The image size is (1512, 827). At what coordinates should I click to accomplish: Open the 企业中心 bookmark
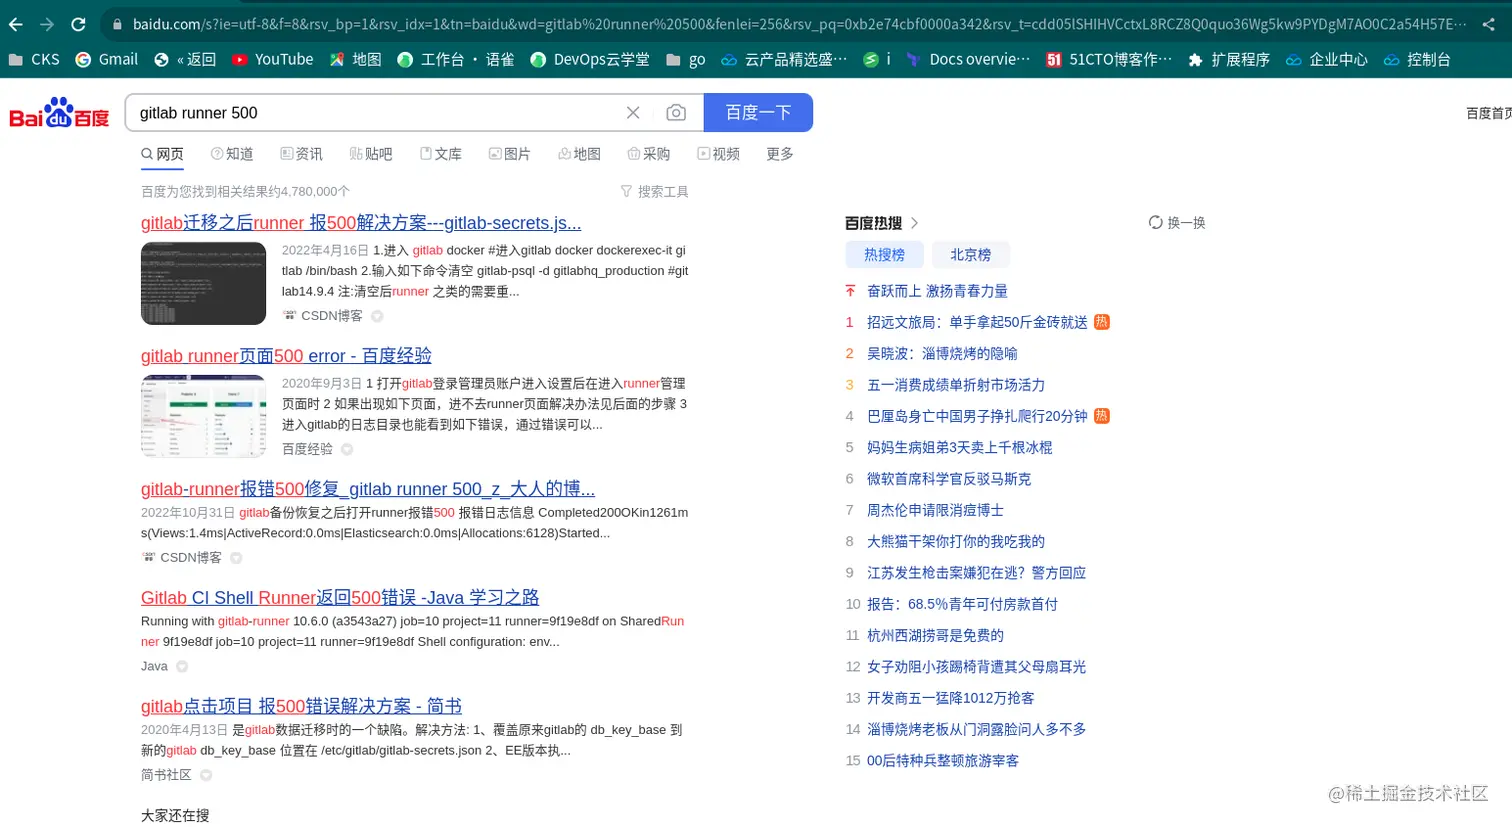click(1326, 60)
